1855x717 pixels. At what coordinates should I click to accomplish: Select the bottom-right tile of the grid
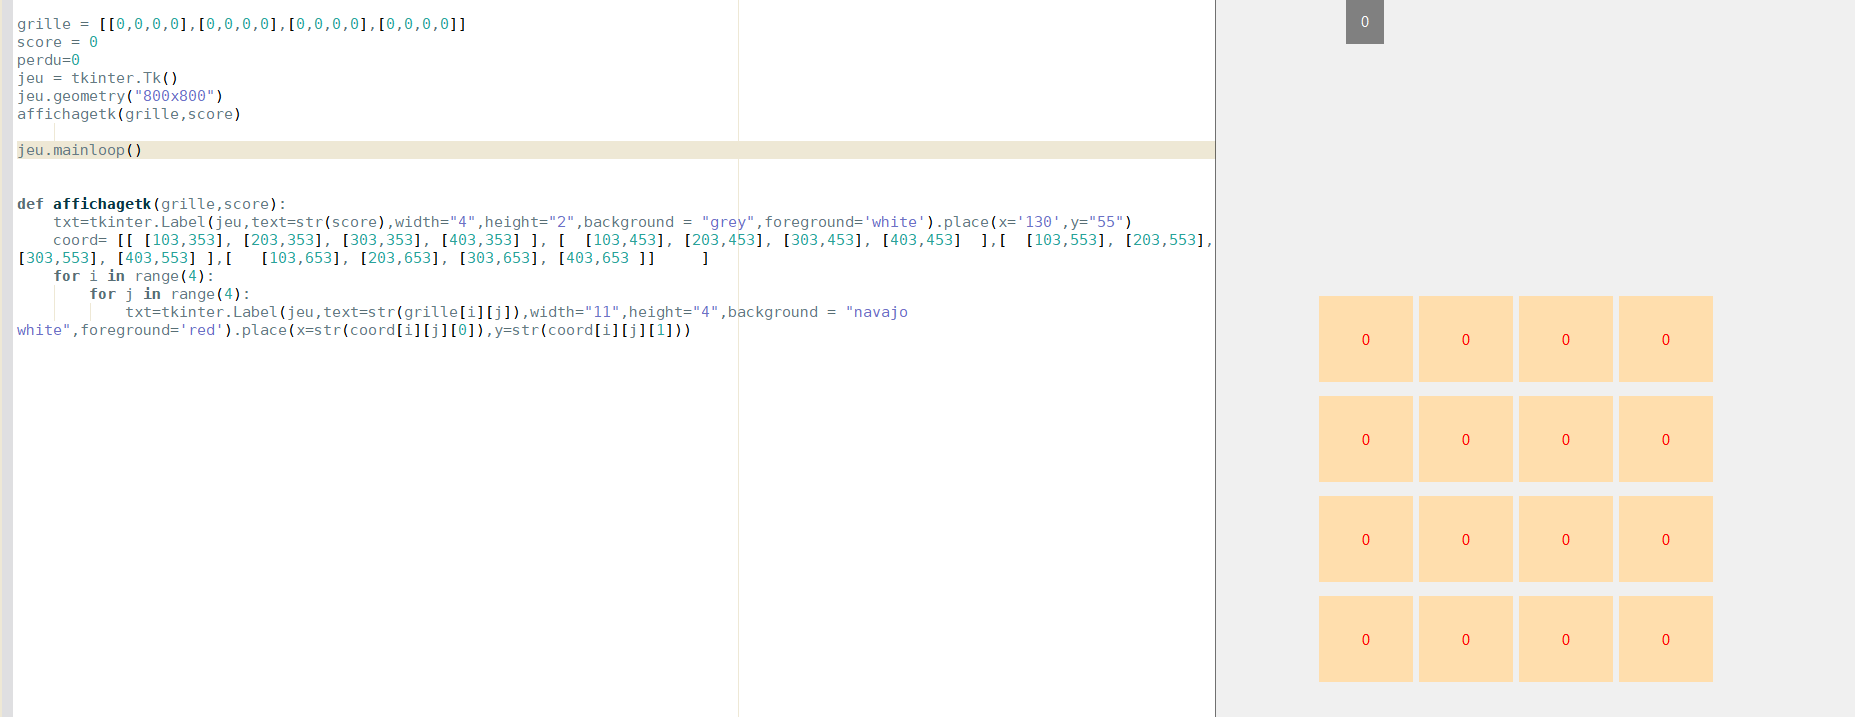(x=1665, y=639)
